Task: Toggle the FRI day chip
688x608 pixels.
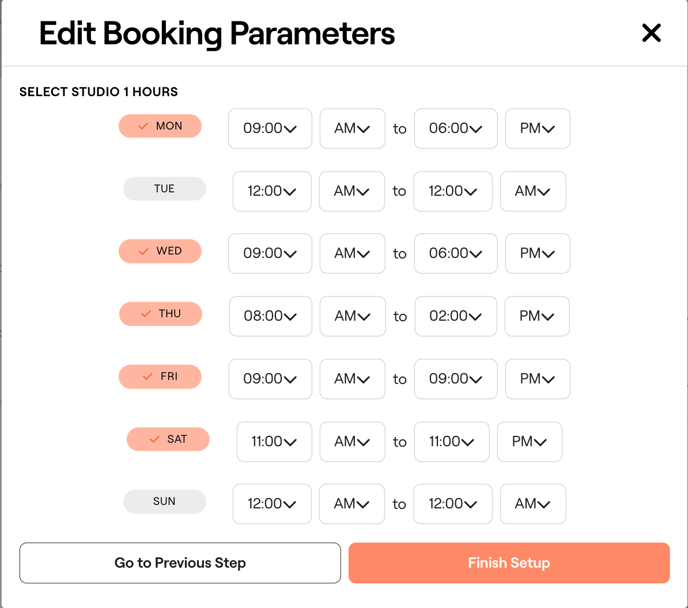Action: (160, 377)
